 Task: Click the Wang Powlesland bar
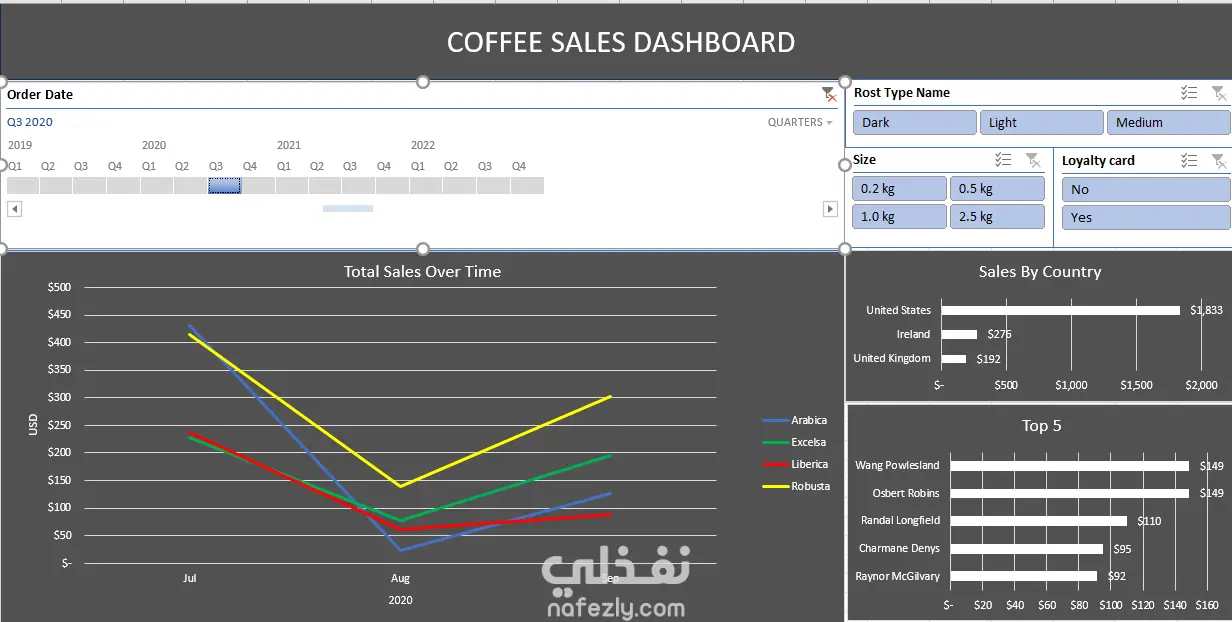1070,465
